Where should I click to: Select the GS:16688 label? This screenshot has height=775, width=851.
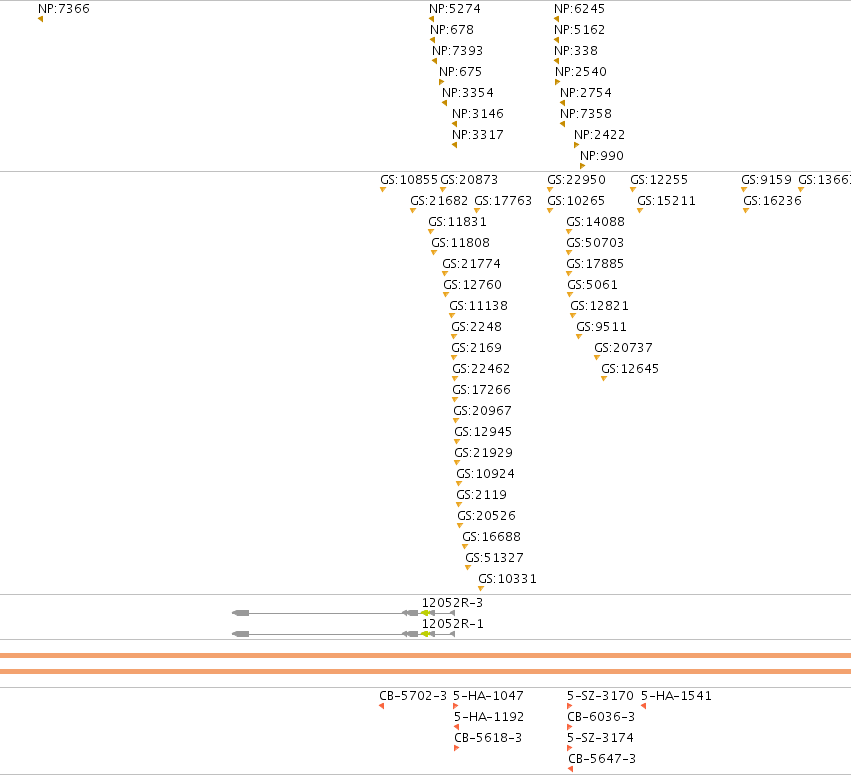pyautogui.click(x=492, y=537)
